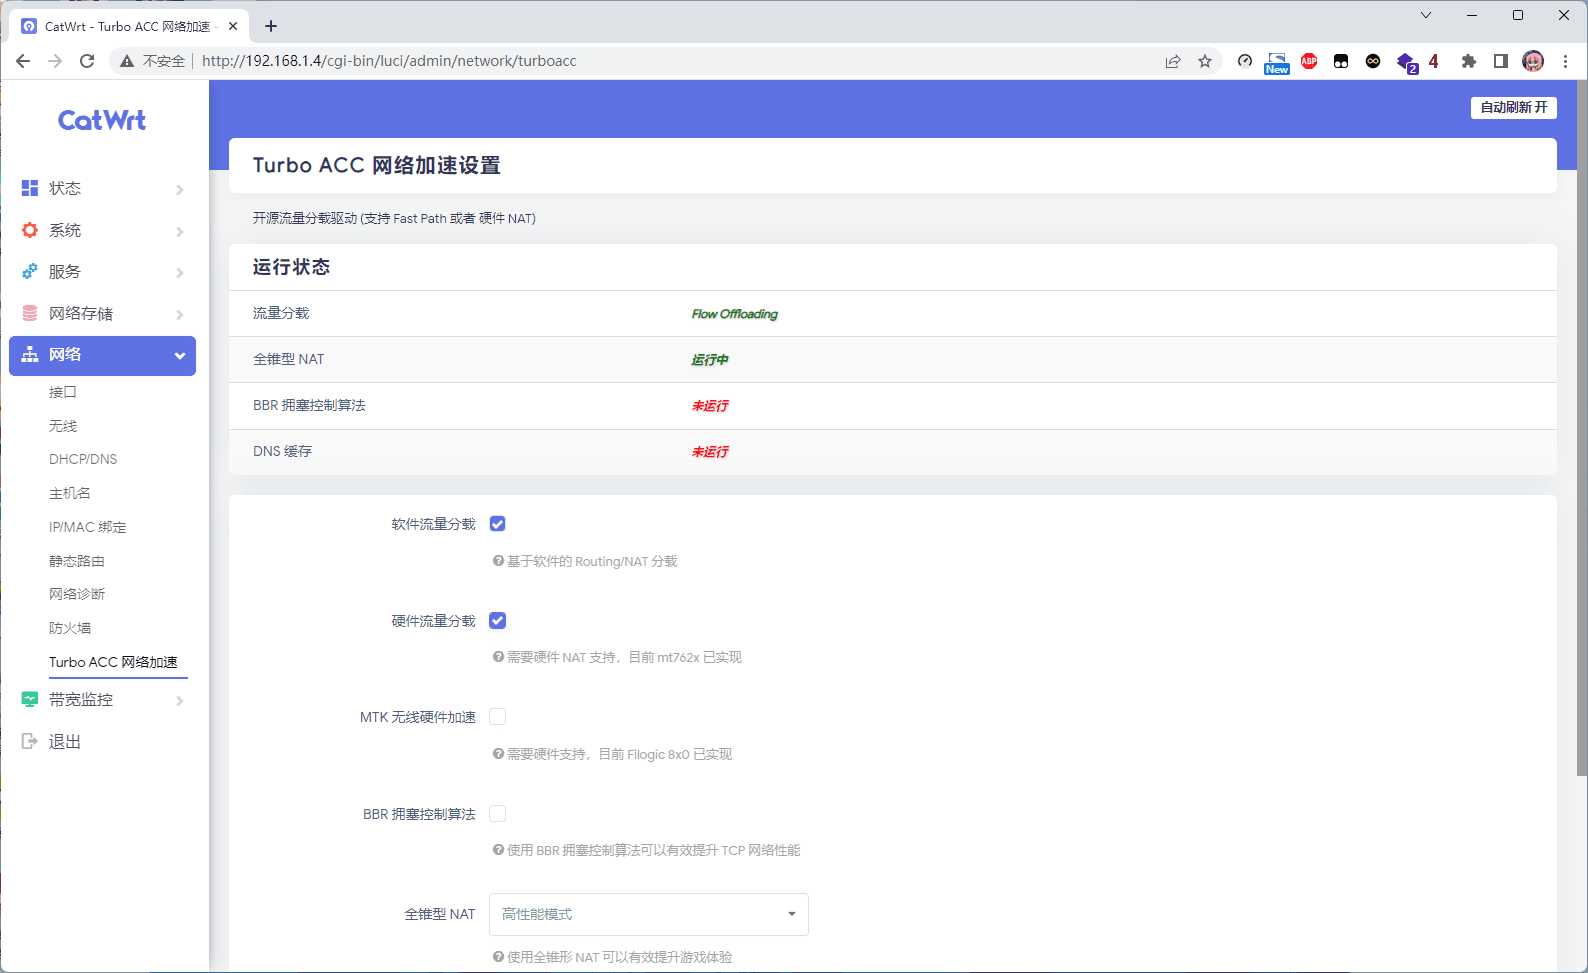Click the 未运行 status for BBR 拥塞控制算法
This screenshot has width=1588, height=973.
pyautogui.click(x=710, y=406)
